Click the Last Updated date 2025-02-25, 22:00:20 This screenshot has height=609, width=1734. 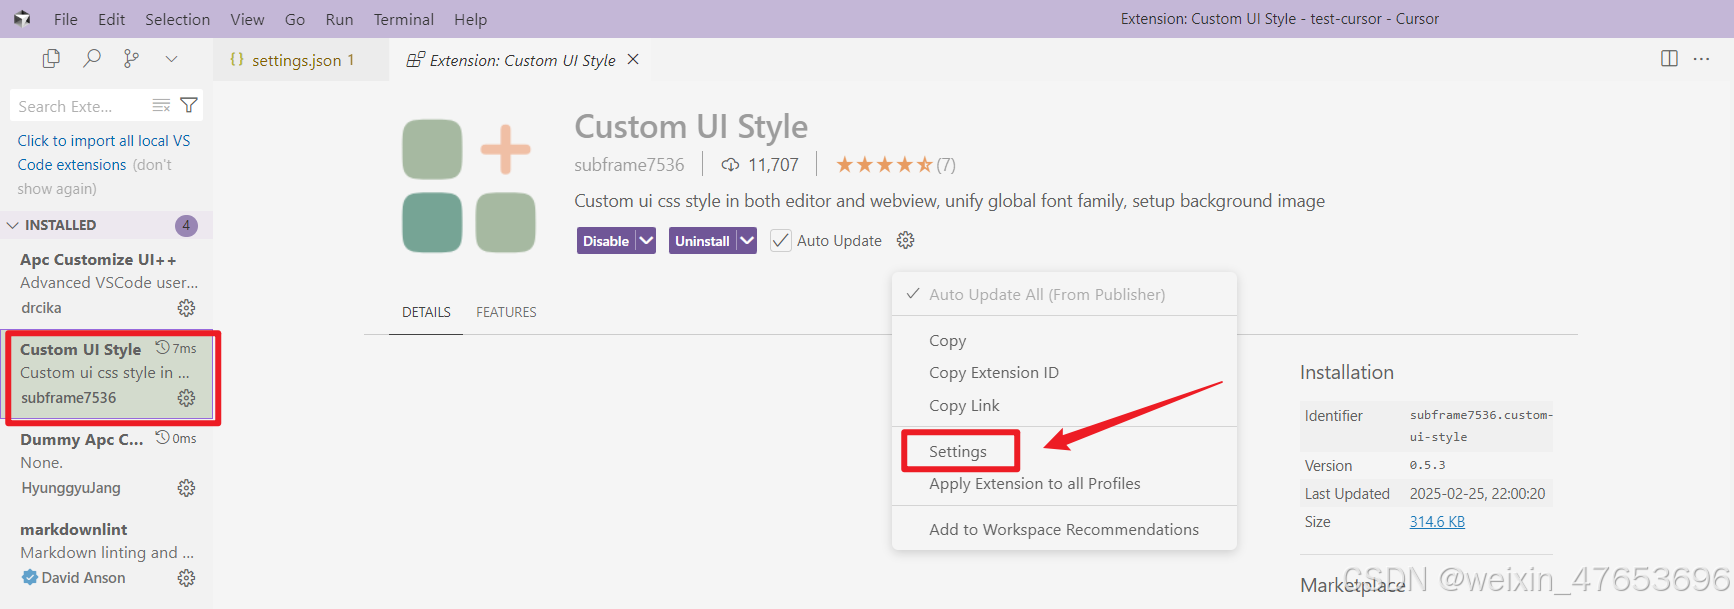(1477, 494)
